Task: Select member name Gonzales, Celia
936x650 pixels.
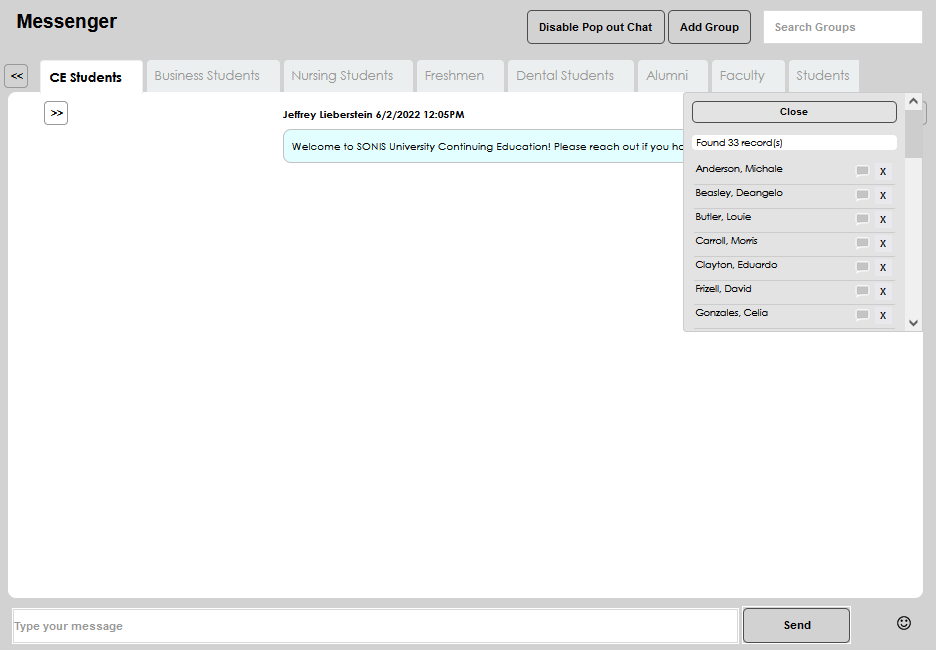Action: coord(731,312)
